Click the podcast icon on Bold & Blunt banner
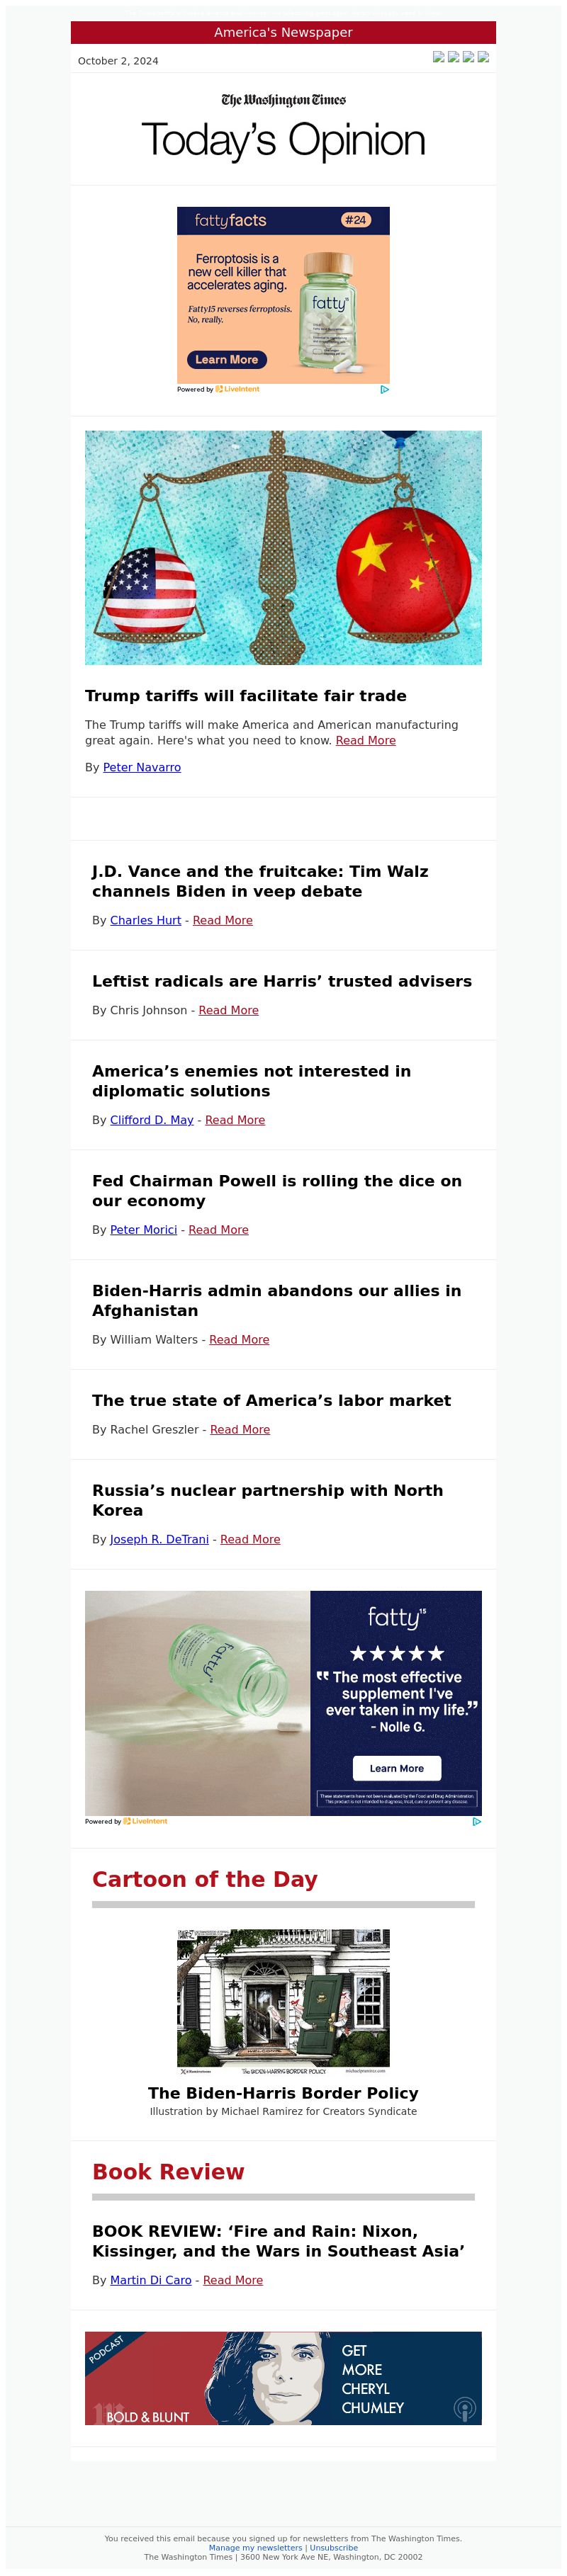Viewport: 567px width, 2576px height. click(x=464, y=2409)
